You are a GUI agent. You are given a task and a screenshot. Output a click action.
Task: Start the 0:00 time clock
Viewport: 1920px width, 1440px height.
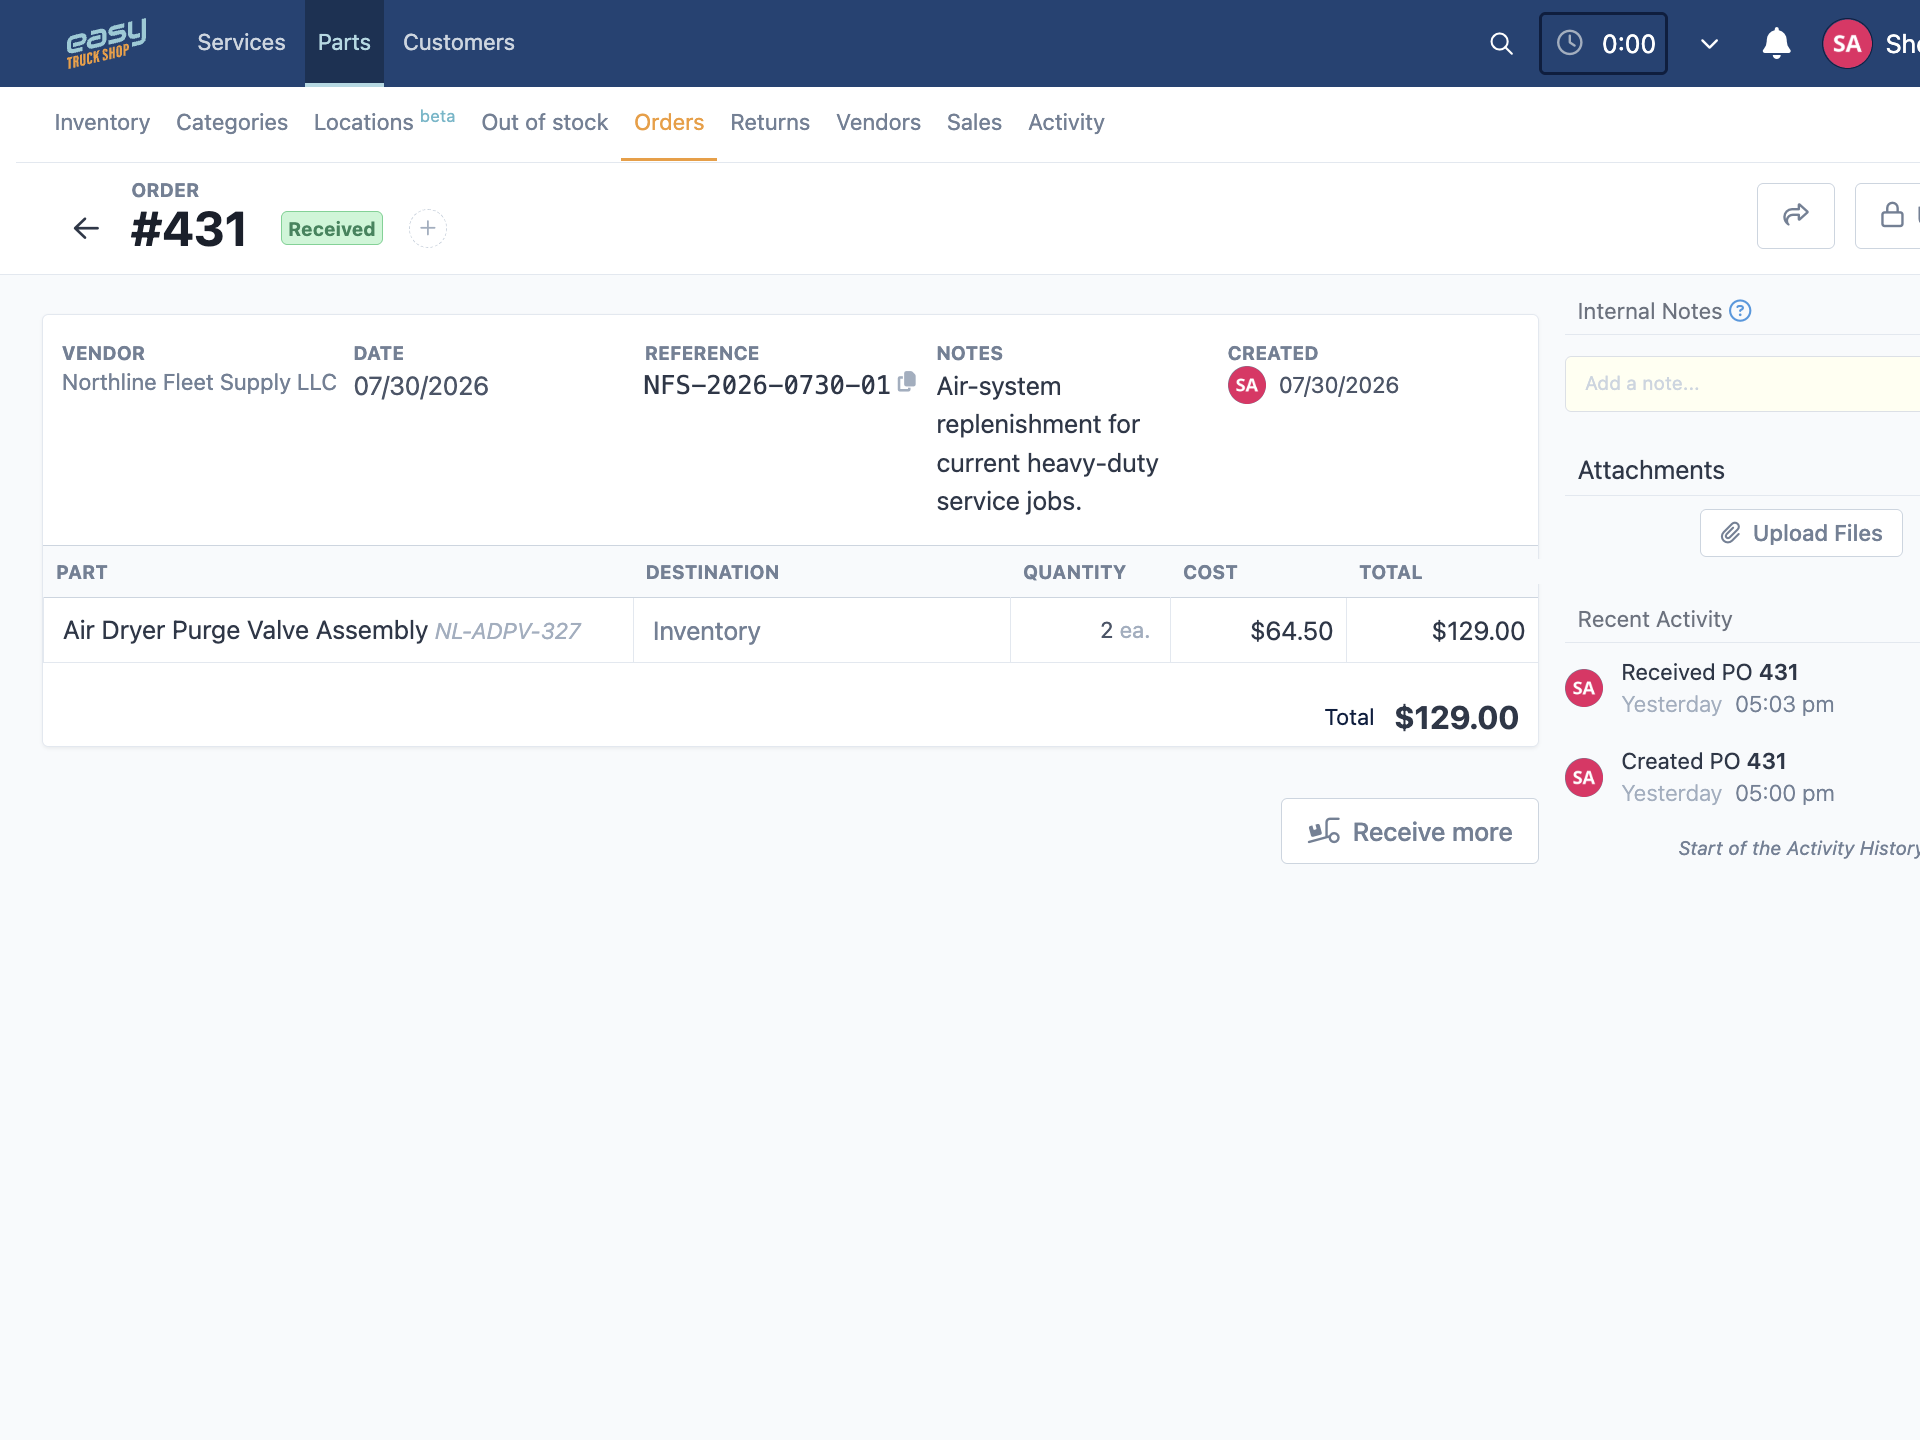point(1603,43)
